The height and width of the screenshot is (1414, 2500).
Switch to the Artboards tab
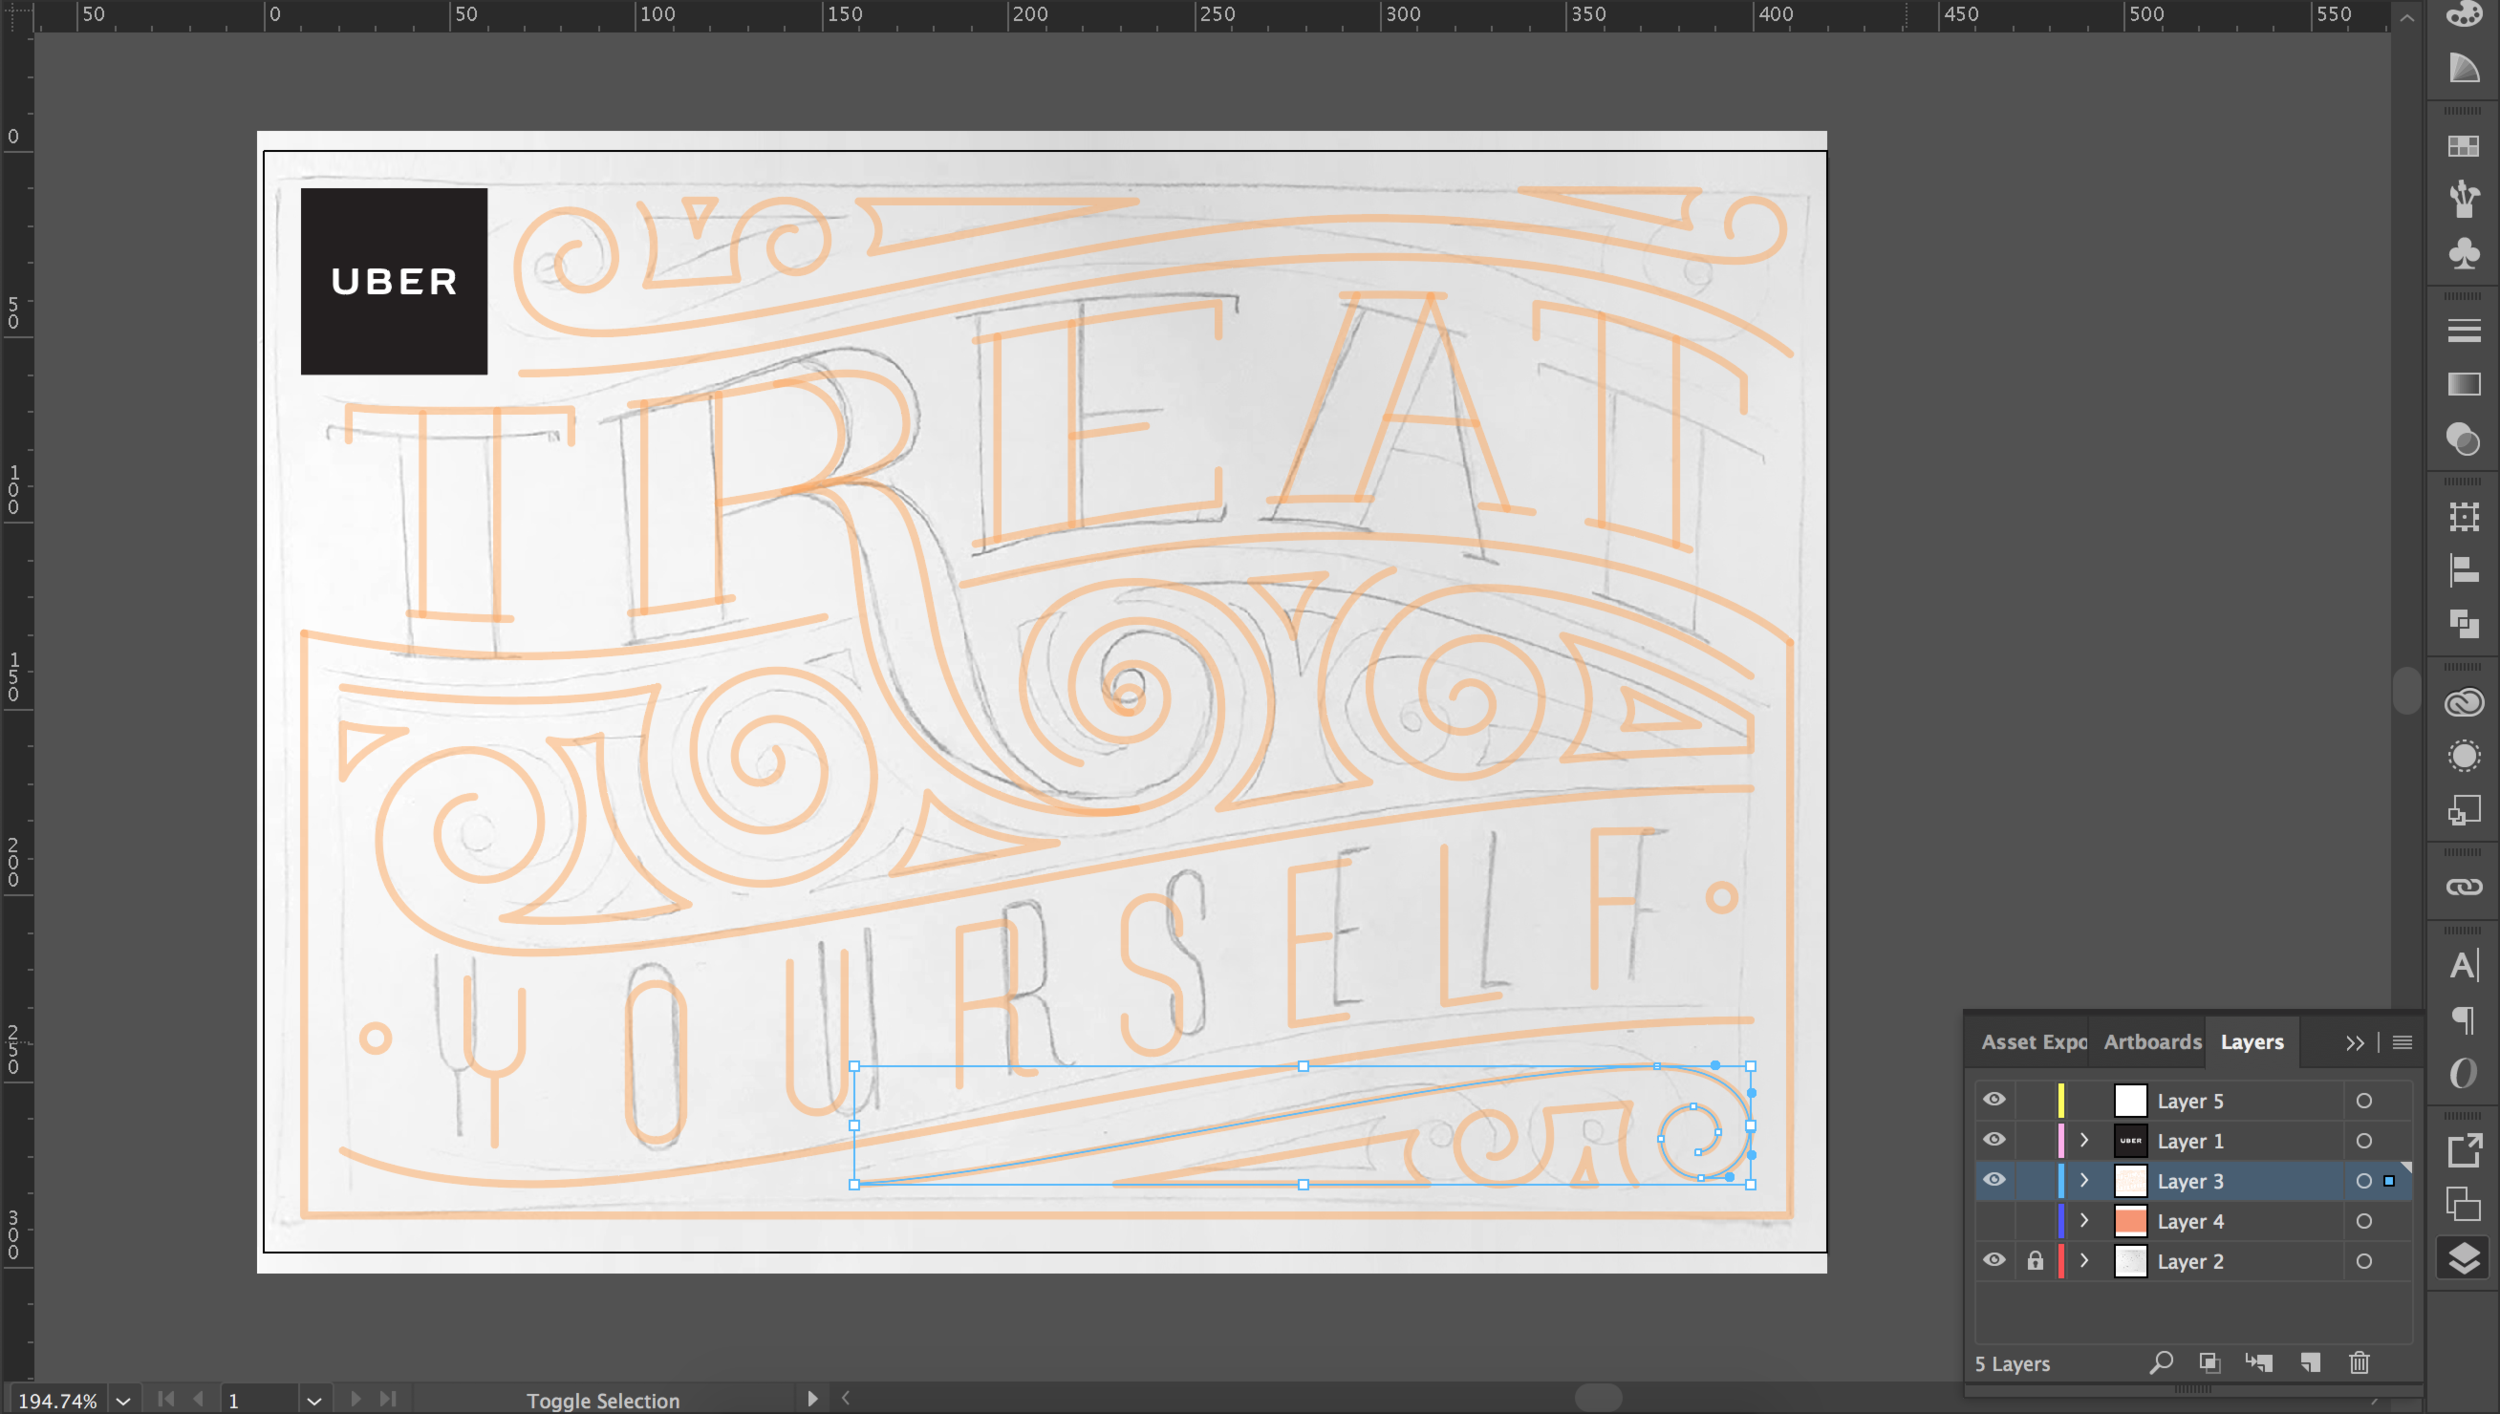[x=2152, y=1042]
